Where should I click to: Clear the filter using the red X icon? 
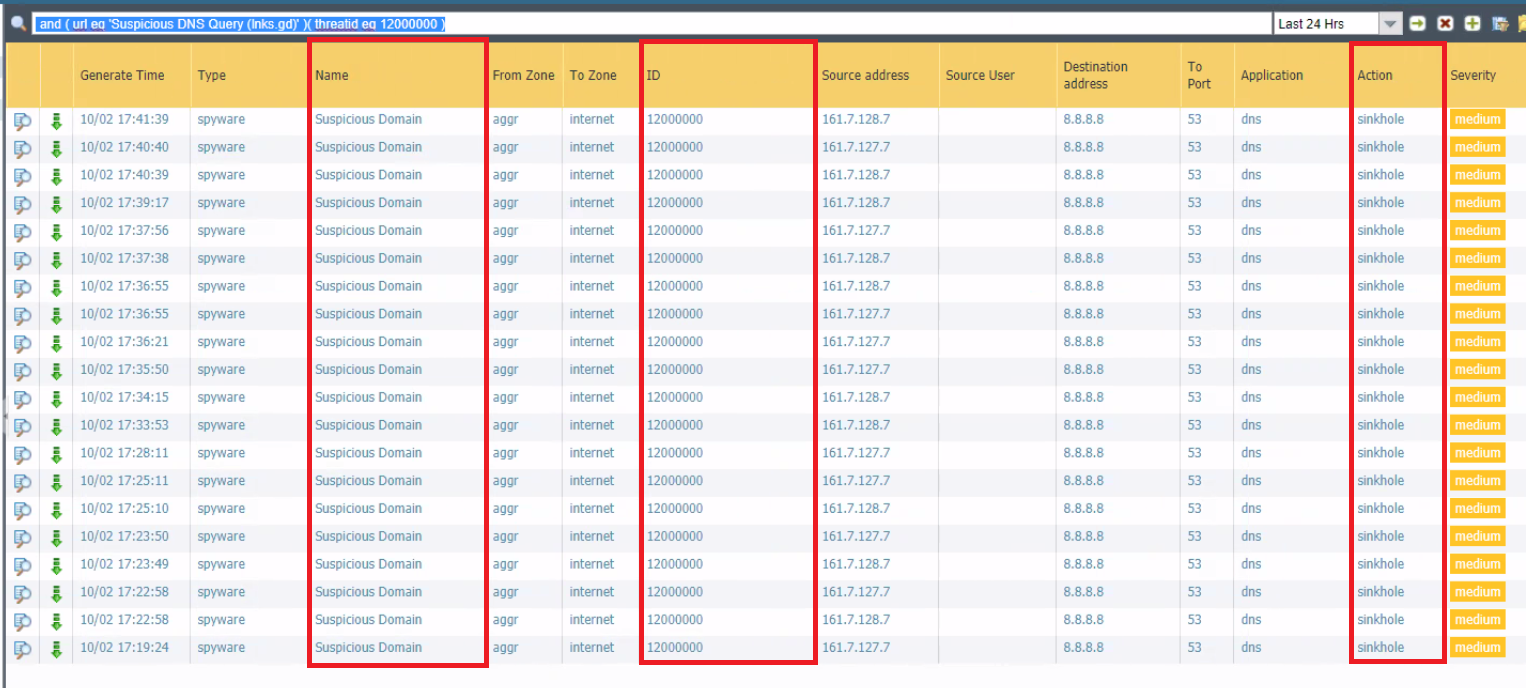1445,24
